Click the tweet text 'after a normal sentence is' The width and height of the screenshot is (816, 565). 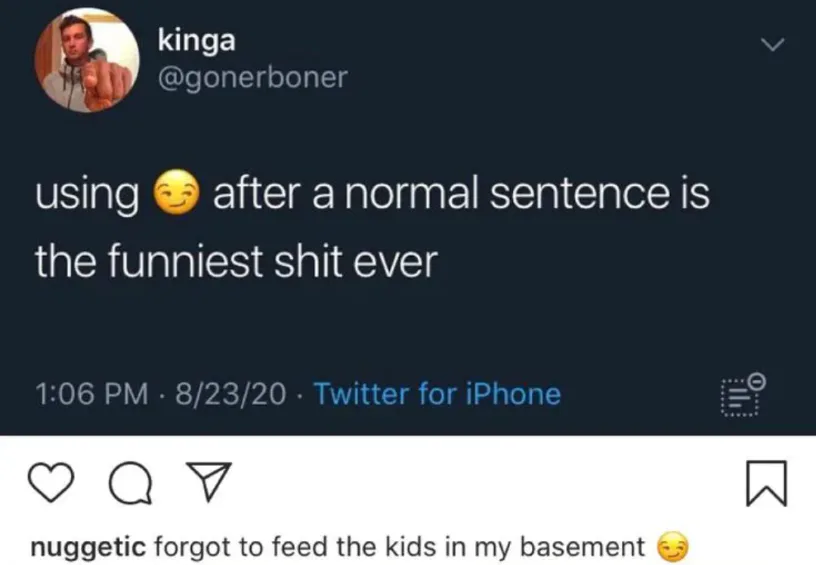click(x=460, y=193)
